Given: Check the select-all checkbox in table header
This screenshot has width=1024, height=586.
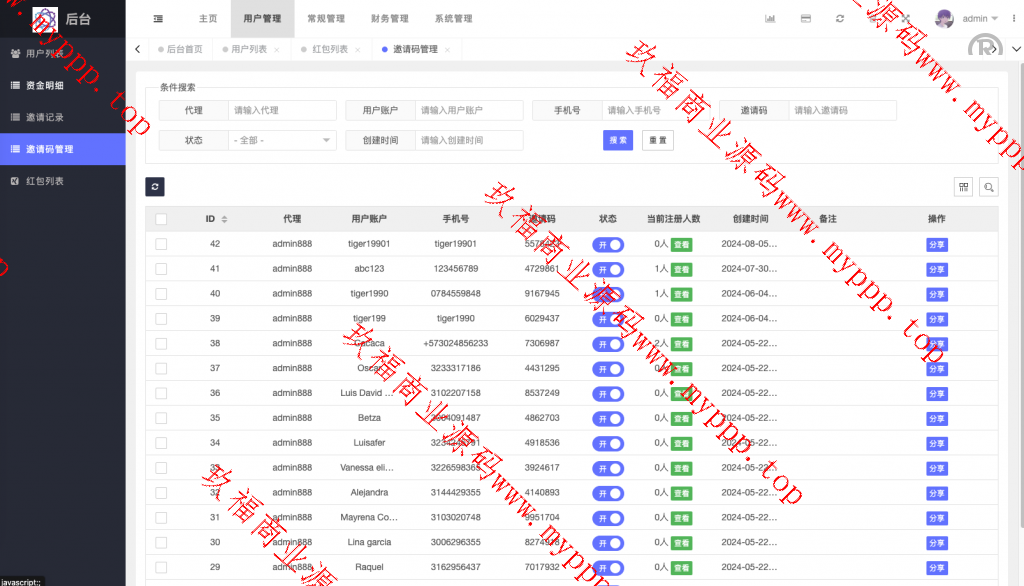Looking at the screenshot, I should tap(161, 219).
